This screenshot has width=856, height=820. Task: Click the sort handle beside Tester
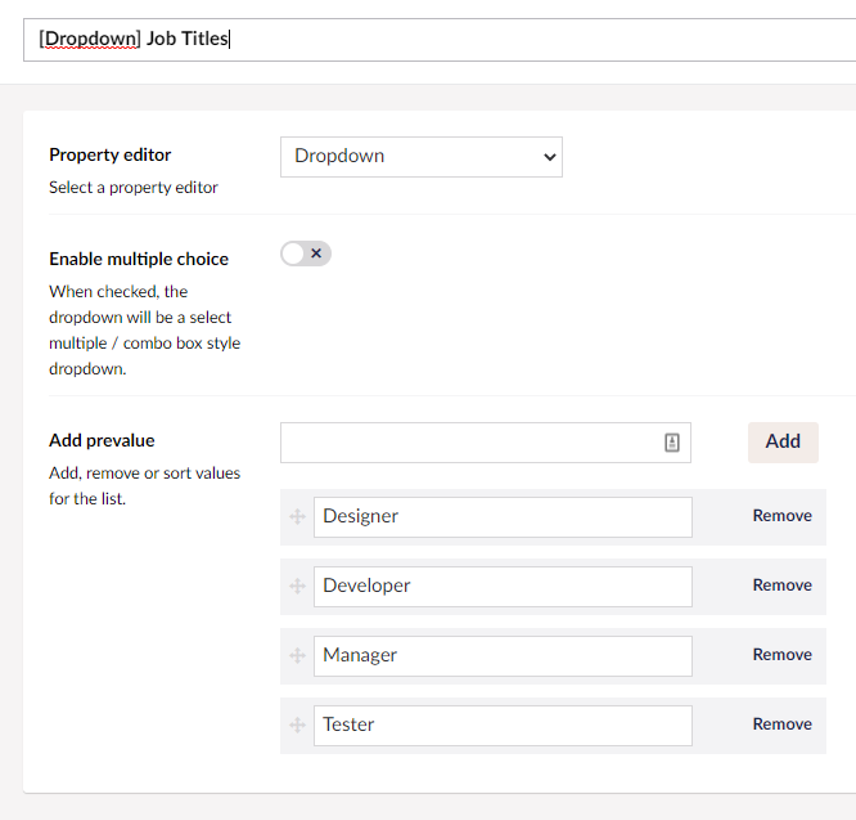(x=297, y=725)
